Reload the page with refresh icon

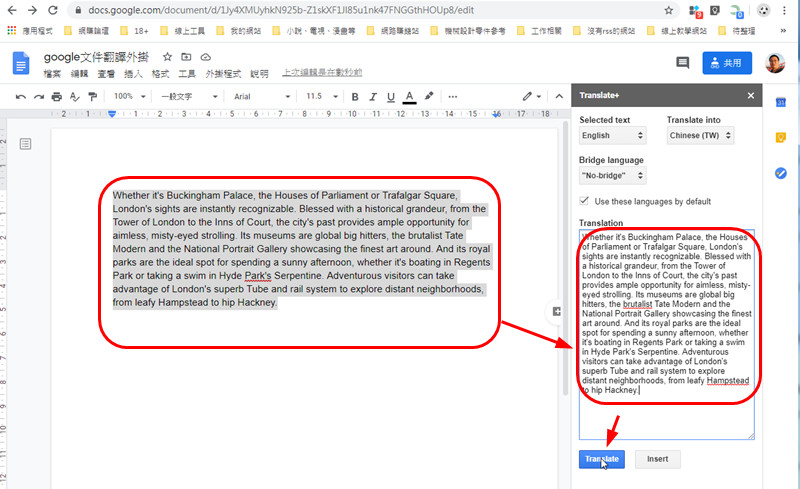53,10
